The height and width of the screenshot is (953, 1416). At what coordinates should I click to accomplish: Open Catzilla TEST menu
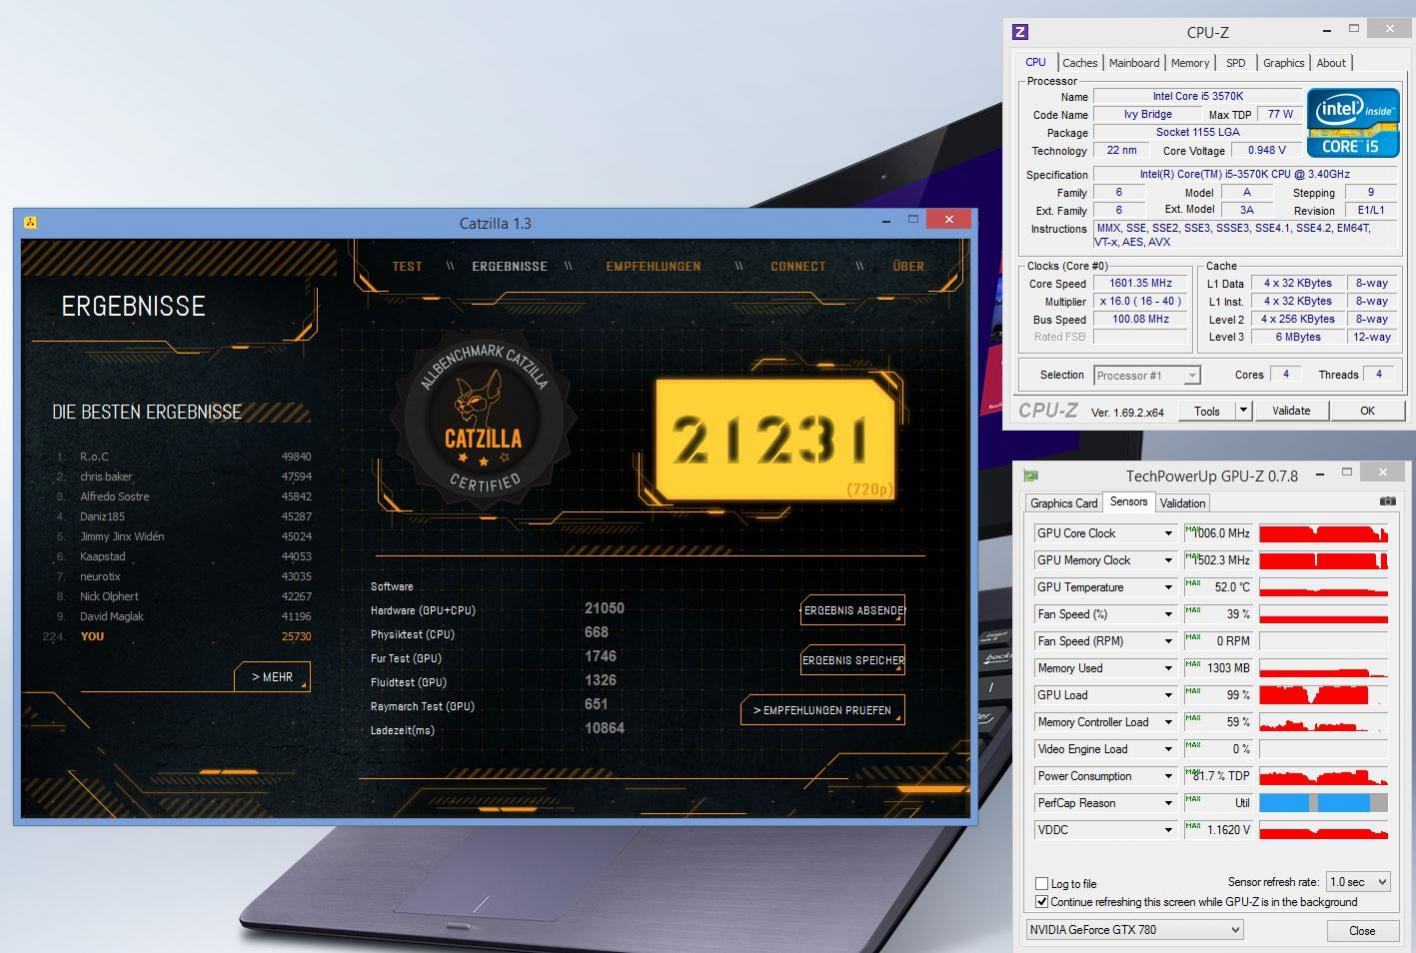pos(407,266)
